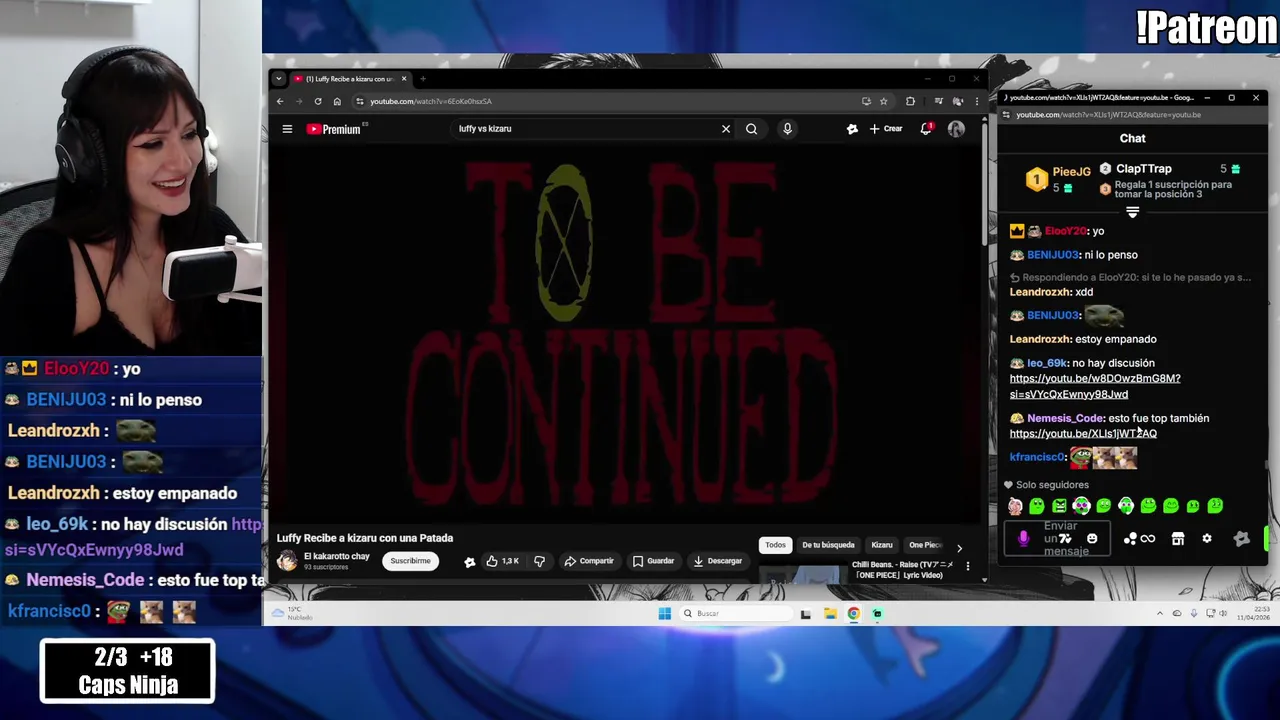Image resolution: width=1280 pixels, height=720 pixels.
Task: Open Chrome from the taskbar
Action: pos(853,614)
